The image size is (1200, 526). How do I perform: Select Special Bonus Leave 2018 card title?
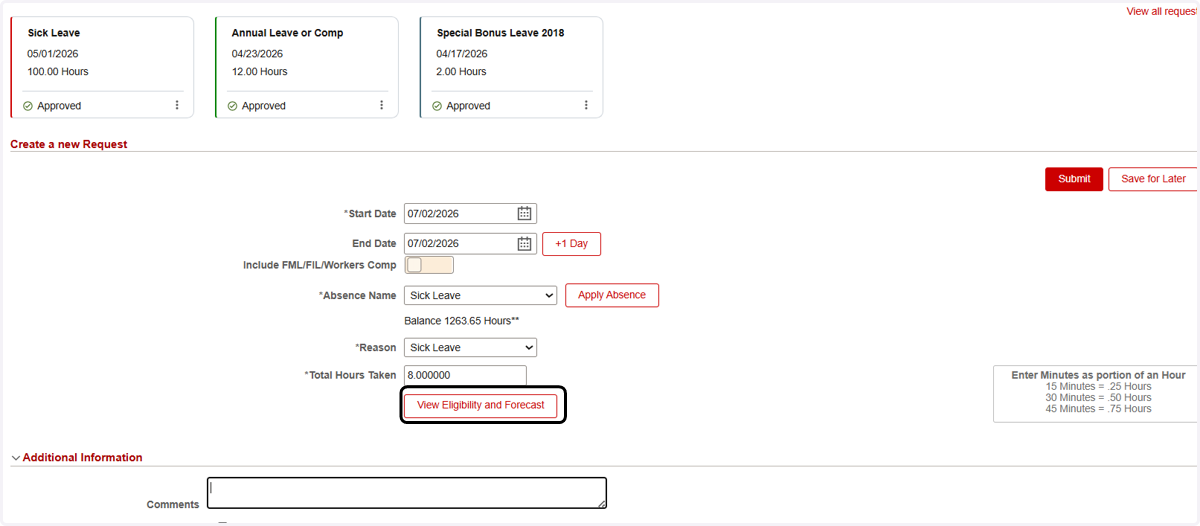(500, 33)
